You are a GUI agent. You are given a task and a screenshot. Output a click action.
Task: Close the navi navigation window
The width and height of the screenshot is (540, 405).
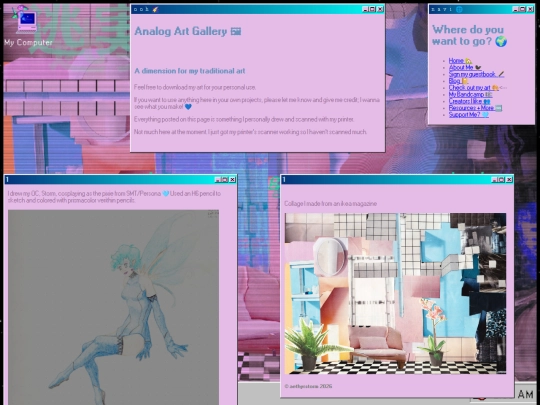click(x=530, y=9)
